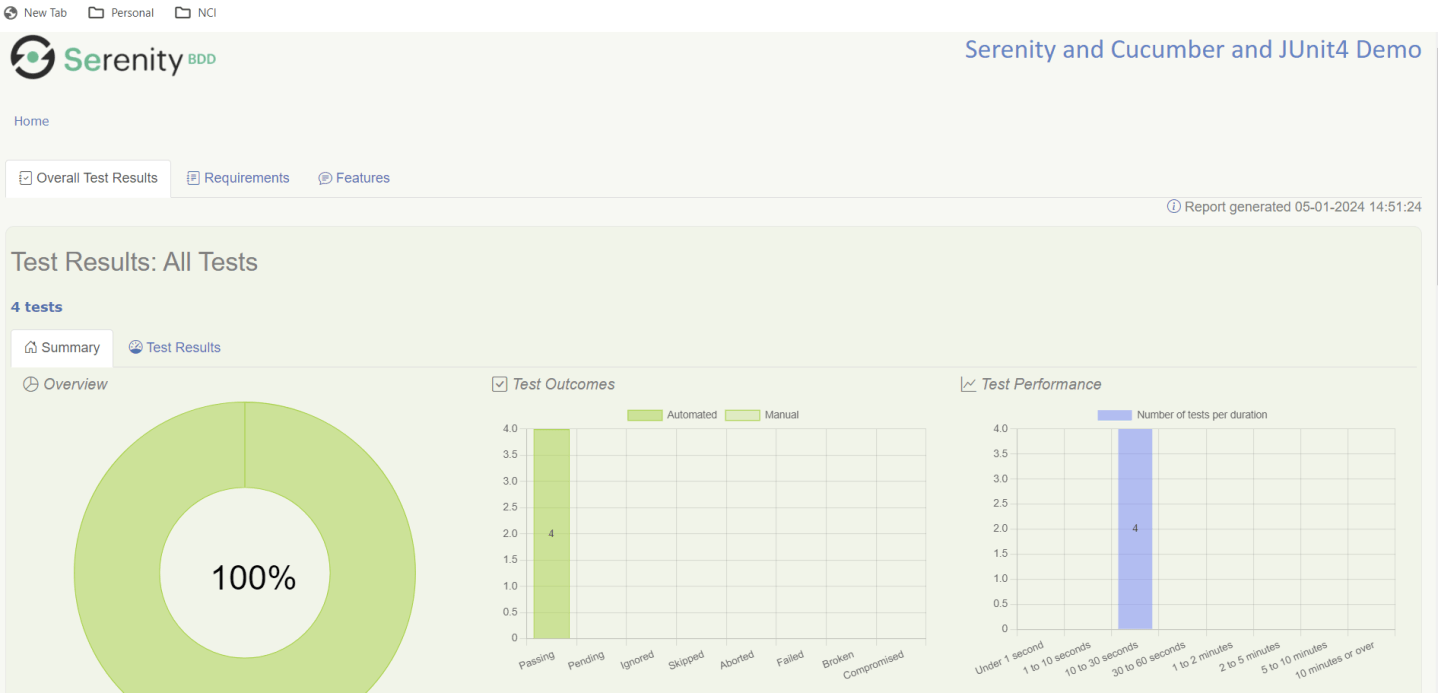
Task: Click the '2 to 5 minutes' axis label
Action: coord(1249,658)
